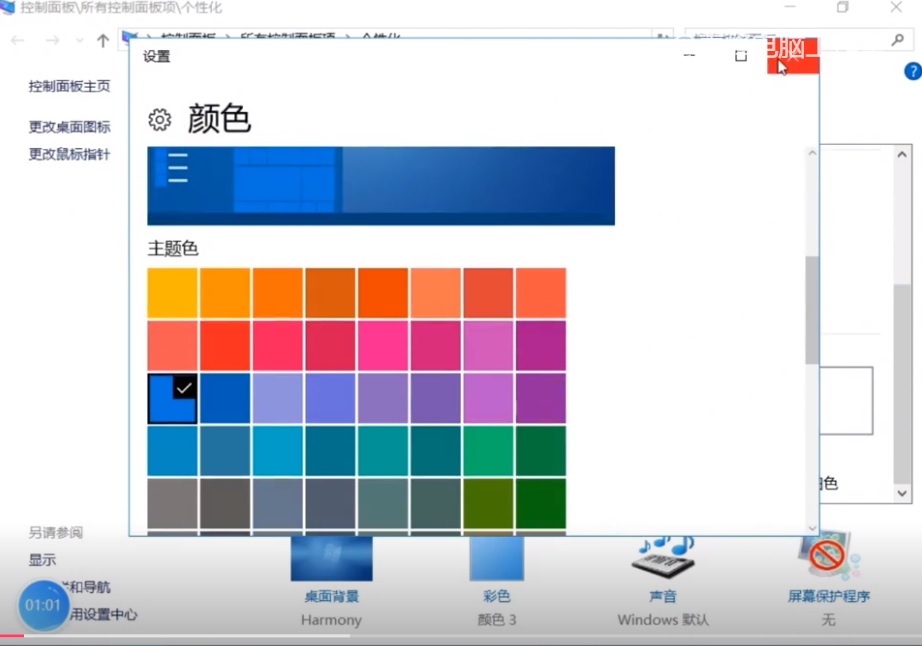Click the Control Panel window title icon
The height and width of the screenshot is (646, 922).
(8, 8)
